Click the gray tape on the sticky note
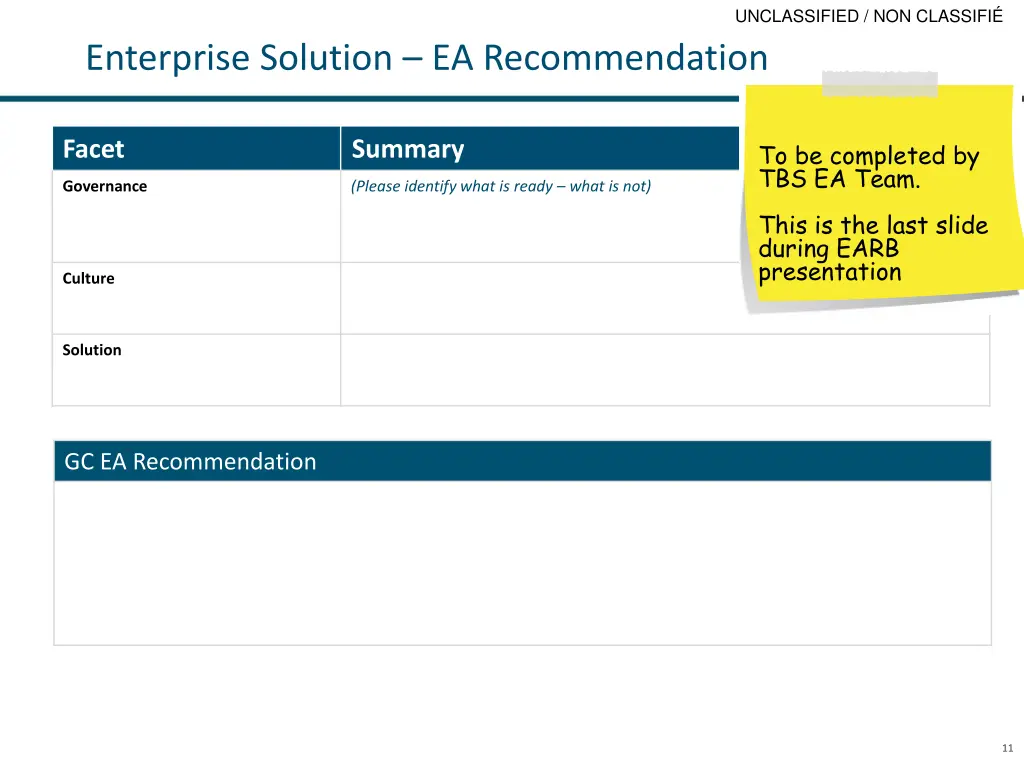The image size is (1024, 768). coord(880,84)
